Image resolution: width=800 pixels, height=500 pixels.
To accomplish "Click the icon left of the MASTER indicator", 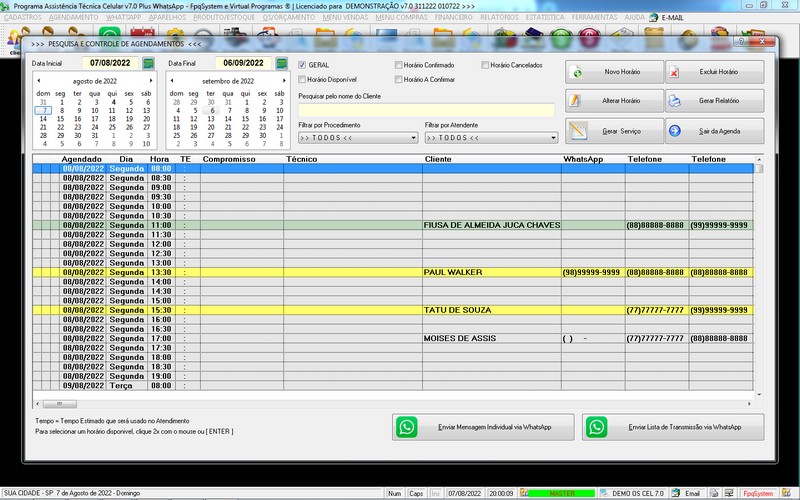I will [523, 493].
